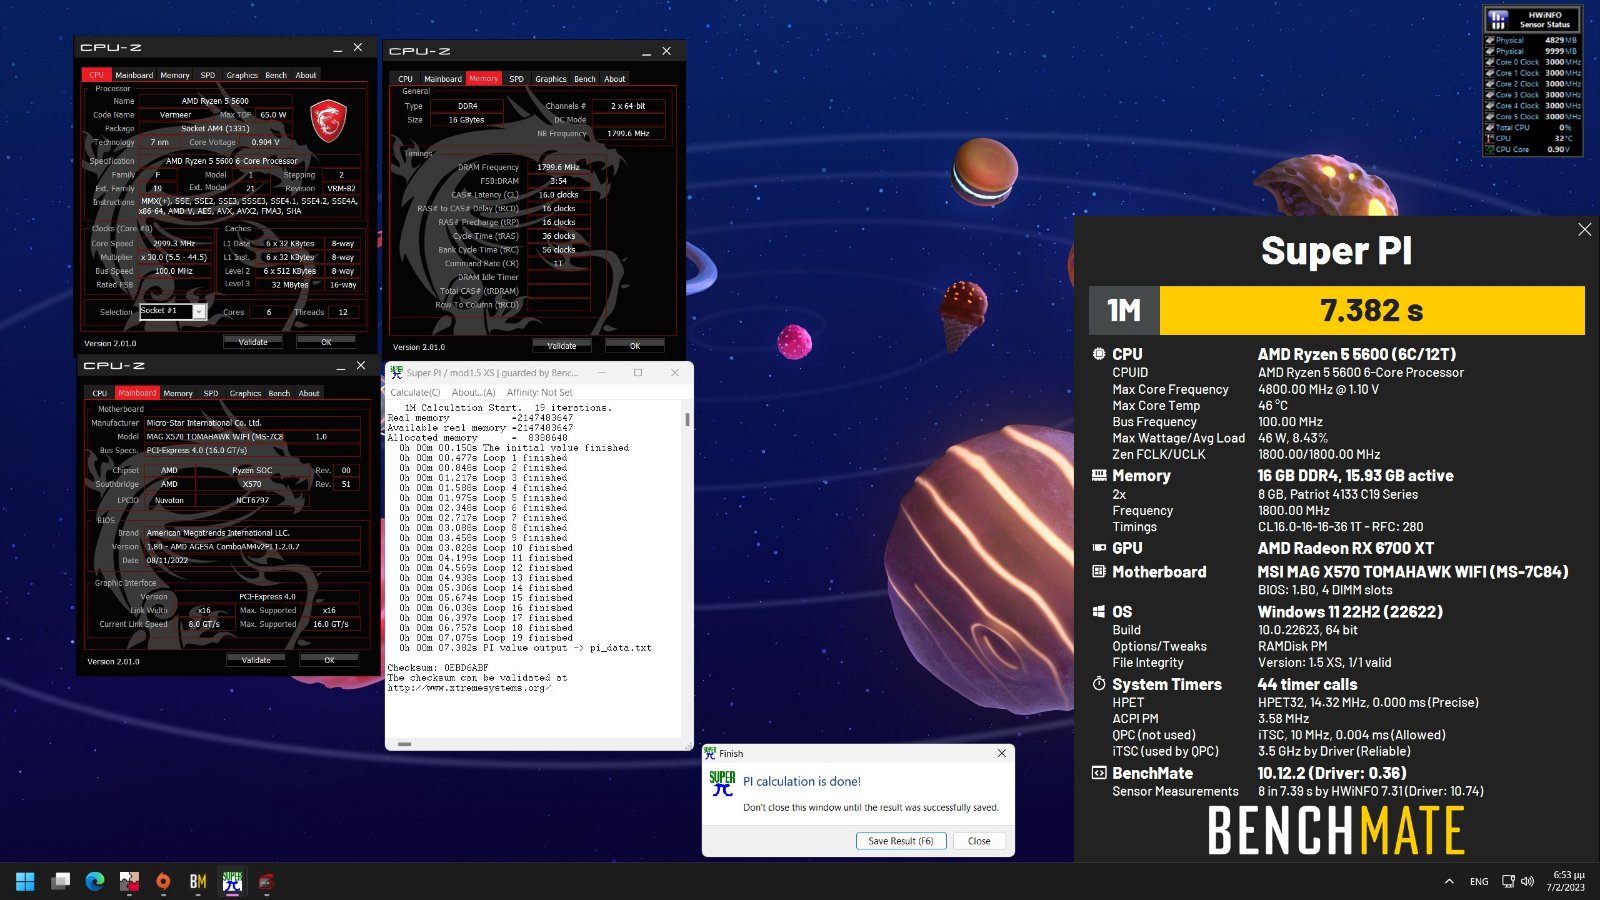This screenshot has width=1600, height=900.
Task: Click the Memory module icon in BenchMate panel
Action: 1099,476
